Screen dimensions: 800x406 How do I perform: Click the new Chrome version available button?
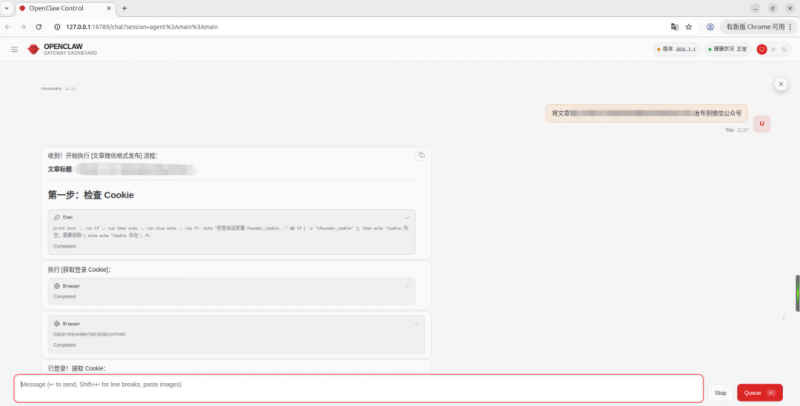[x=755, y=27]
